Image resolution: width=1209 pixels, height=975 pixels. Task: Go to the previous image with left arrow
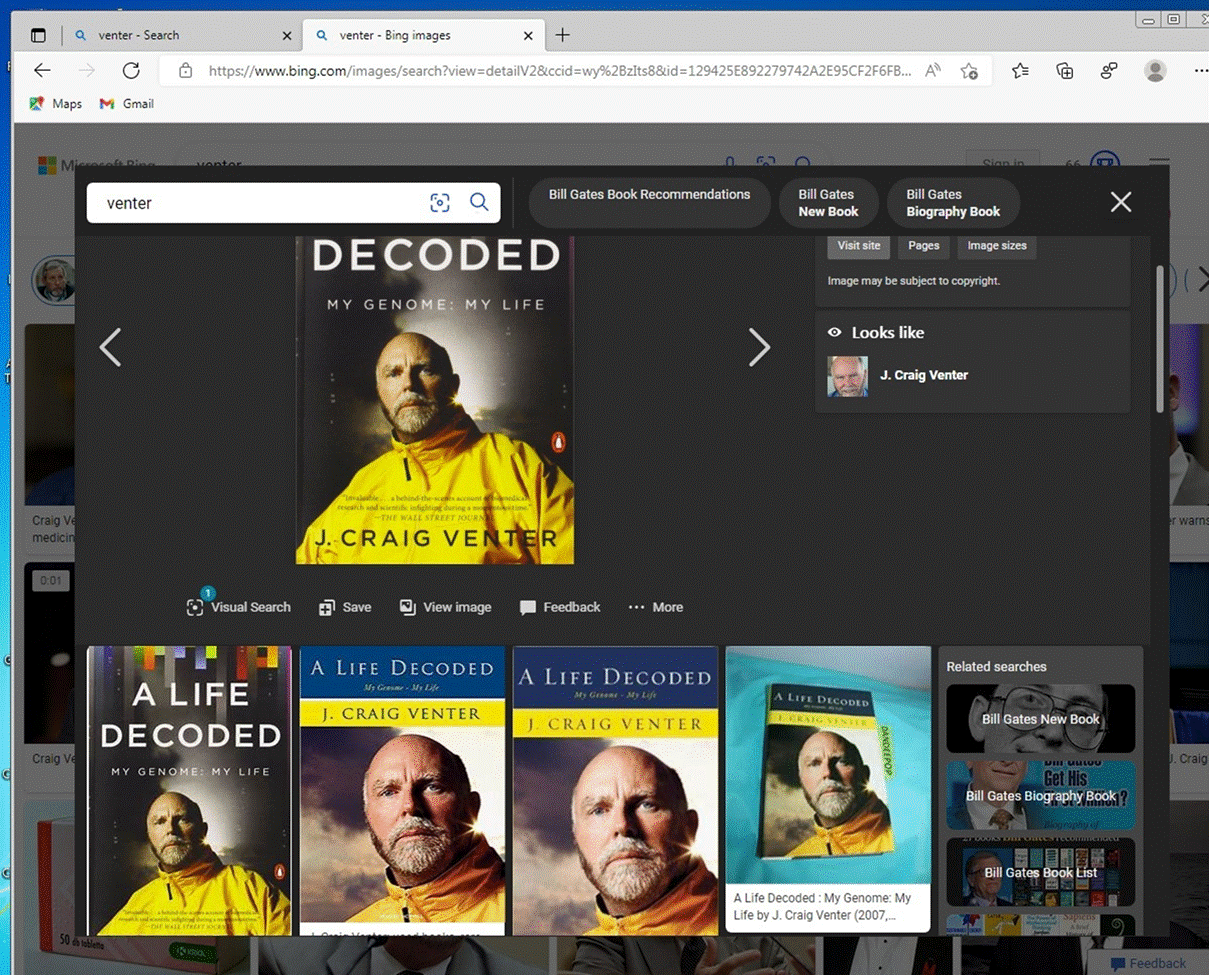click(x=110, y=347)
